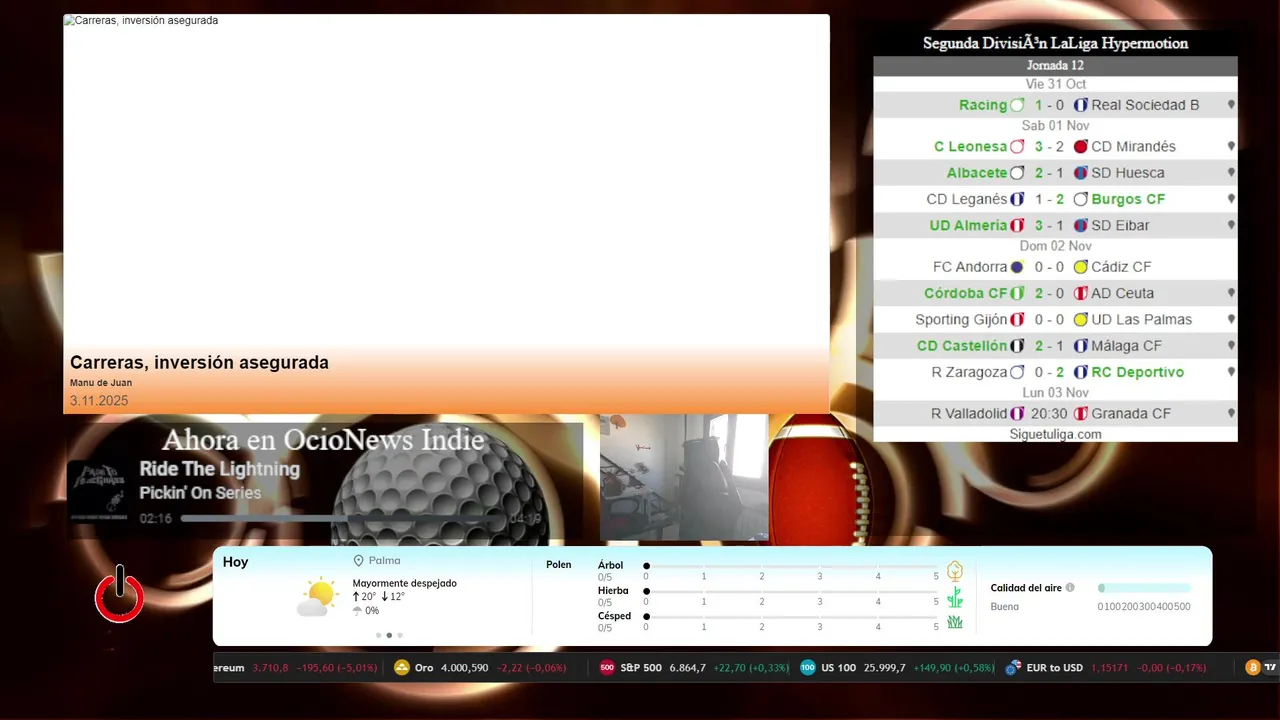The image size is (1280, 720).
Task: Click the Árbol pollen level slider
Action: 791,566
